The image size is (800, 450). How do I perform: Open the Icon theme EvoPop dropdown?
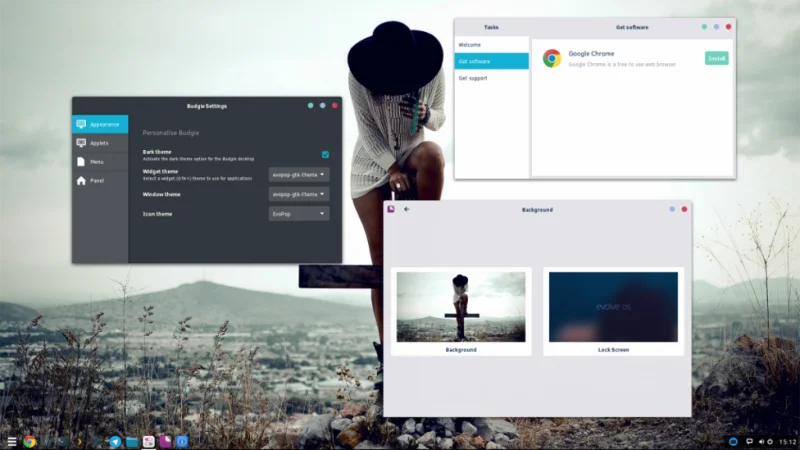point(298,214)
